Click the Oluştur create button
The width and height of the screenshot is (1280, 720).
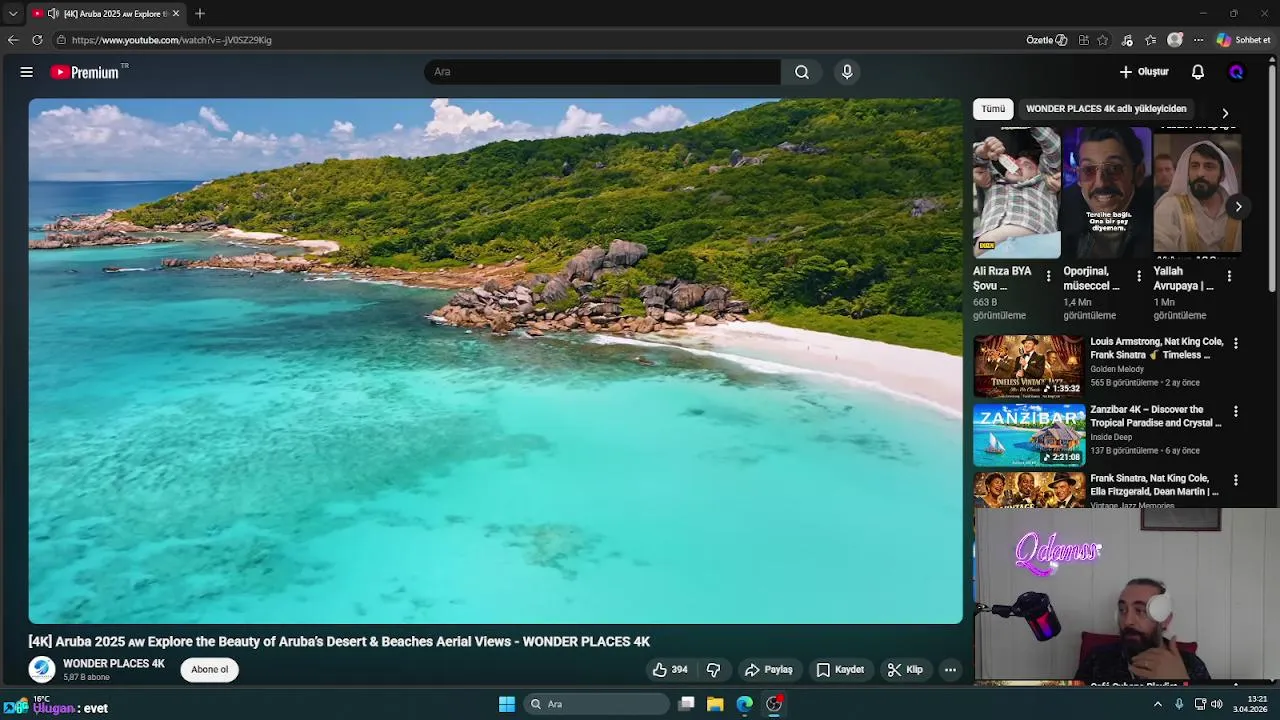click(1144, 72)
